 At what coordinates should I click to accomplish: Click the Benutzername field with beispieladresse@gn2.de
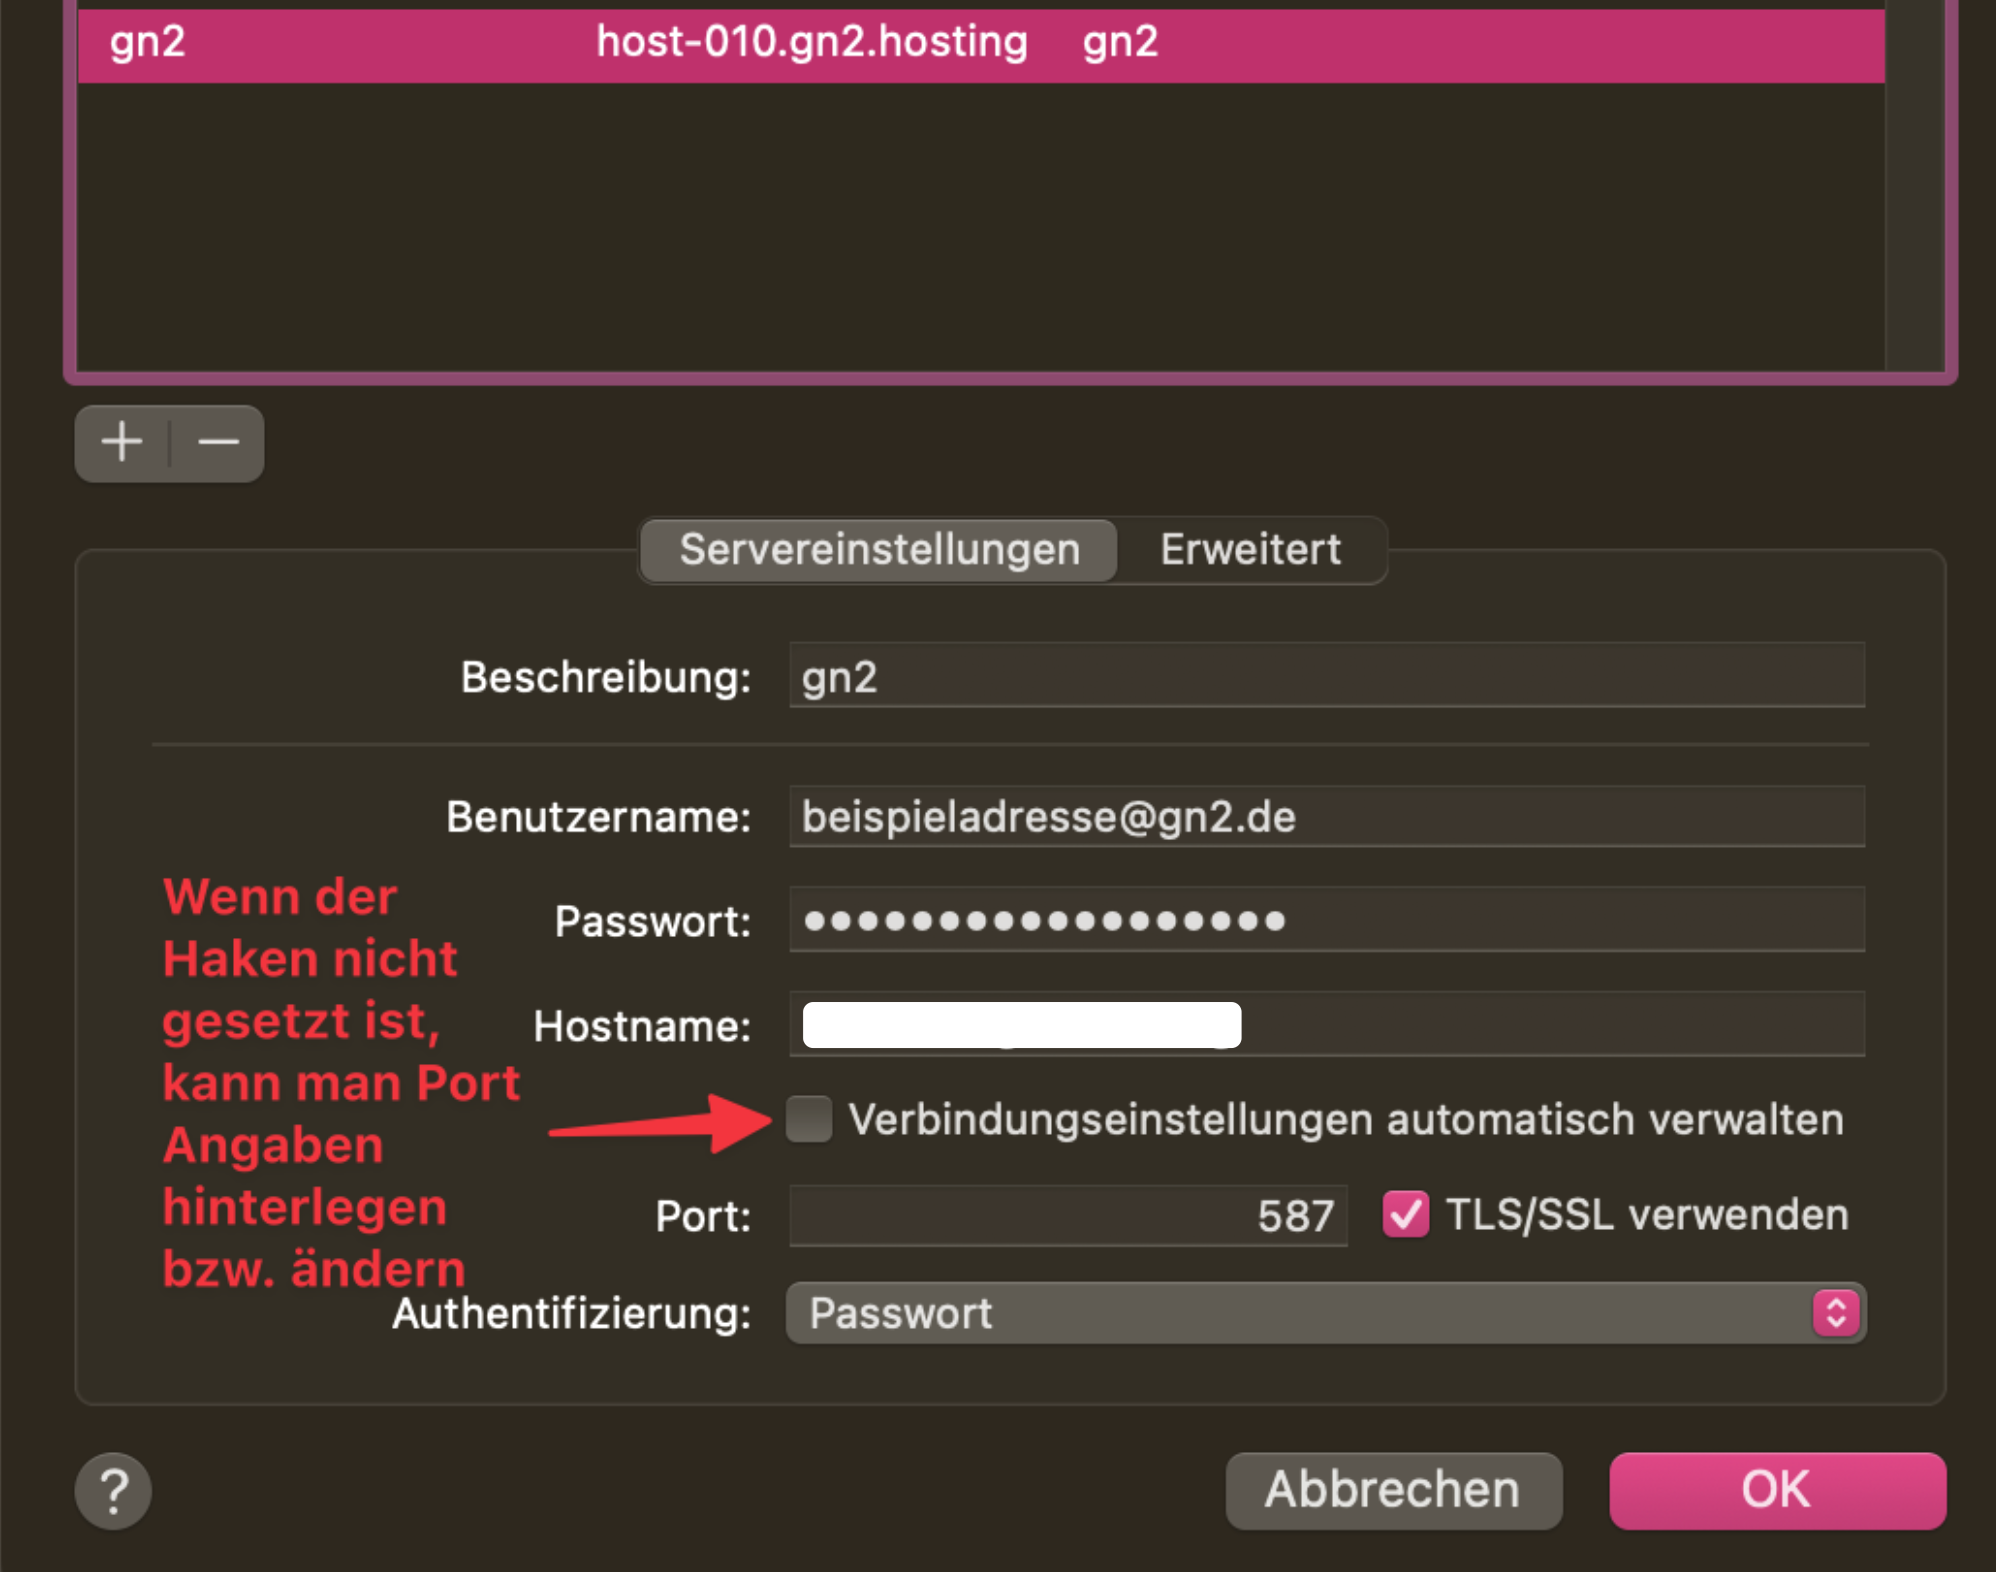(x=1326, y=817)
